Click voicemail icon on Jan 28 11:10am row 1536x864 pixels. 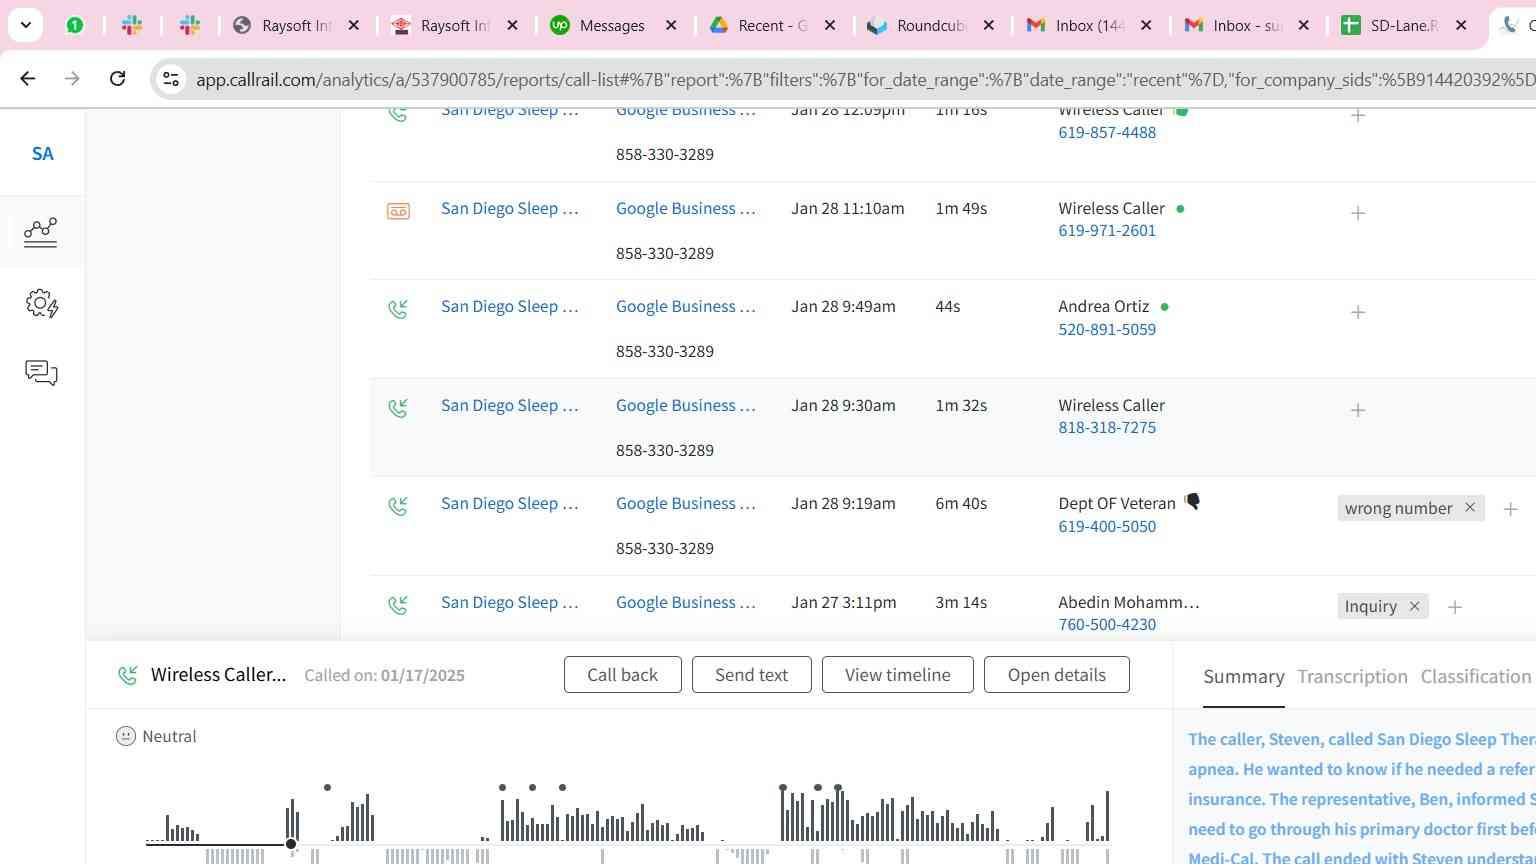398,212
